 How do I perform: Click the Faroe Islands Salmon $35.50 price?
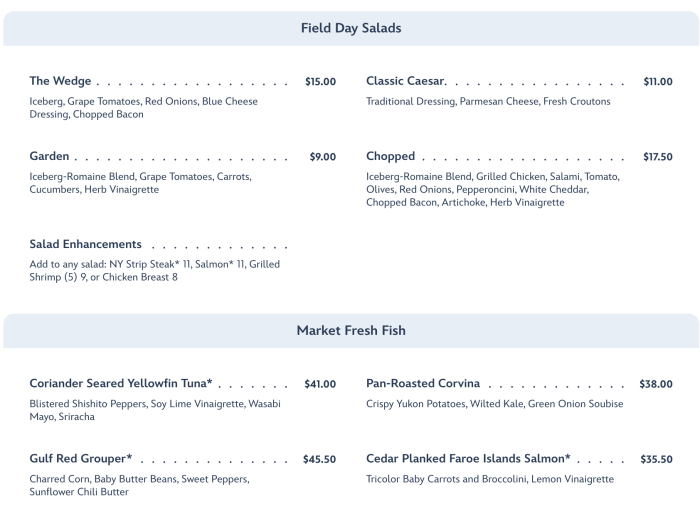[x=656, y=460]
